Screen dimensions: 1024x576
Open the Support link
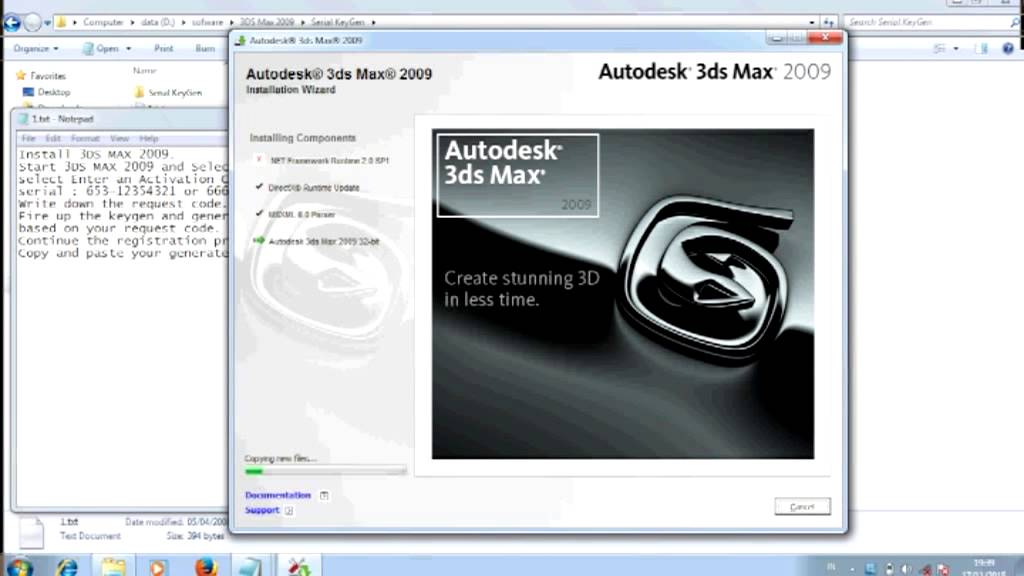click(x=262, y=510)
